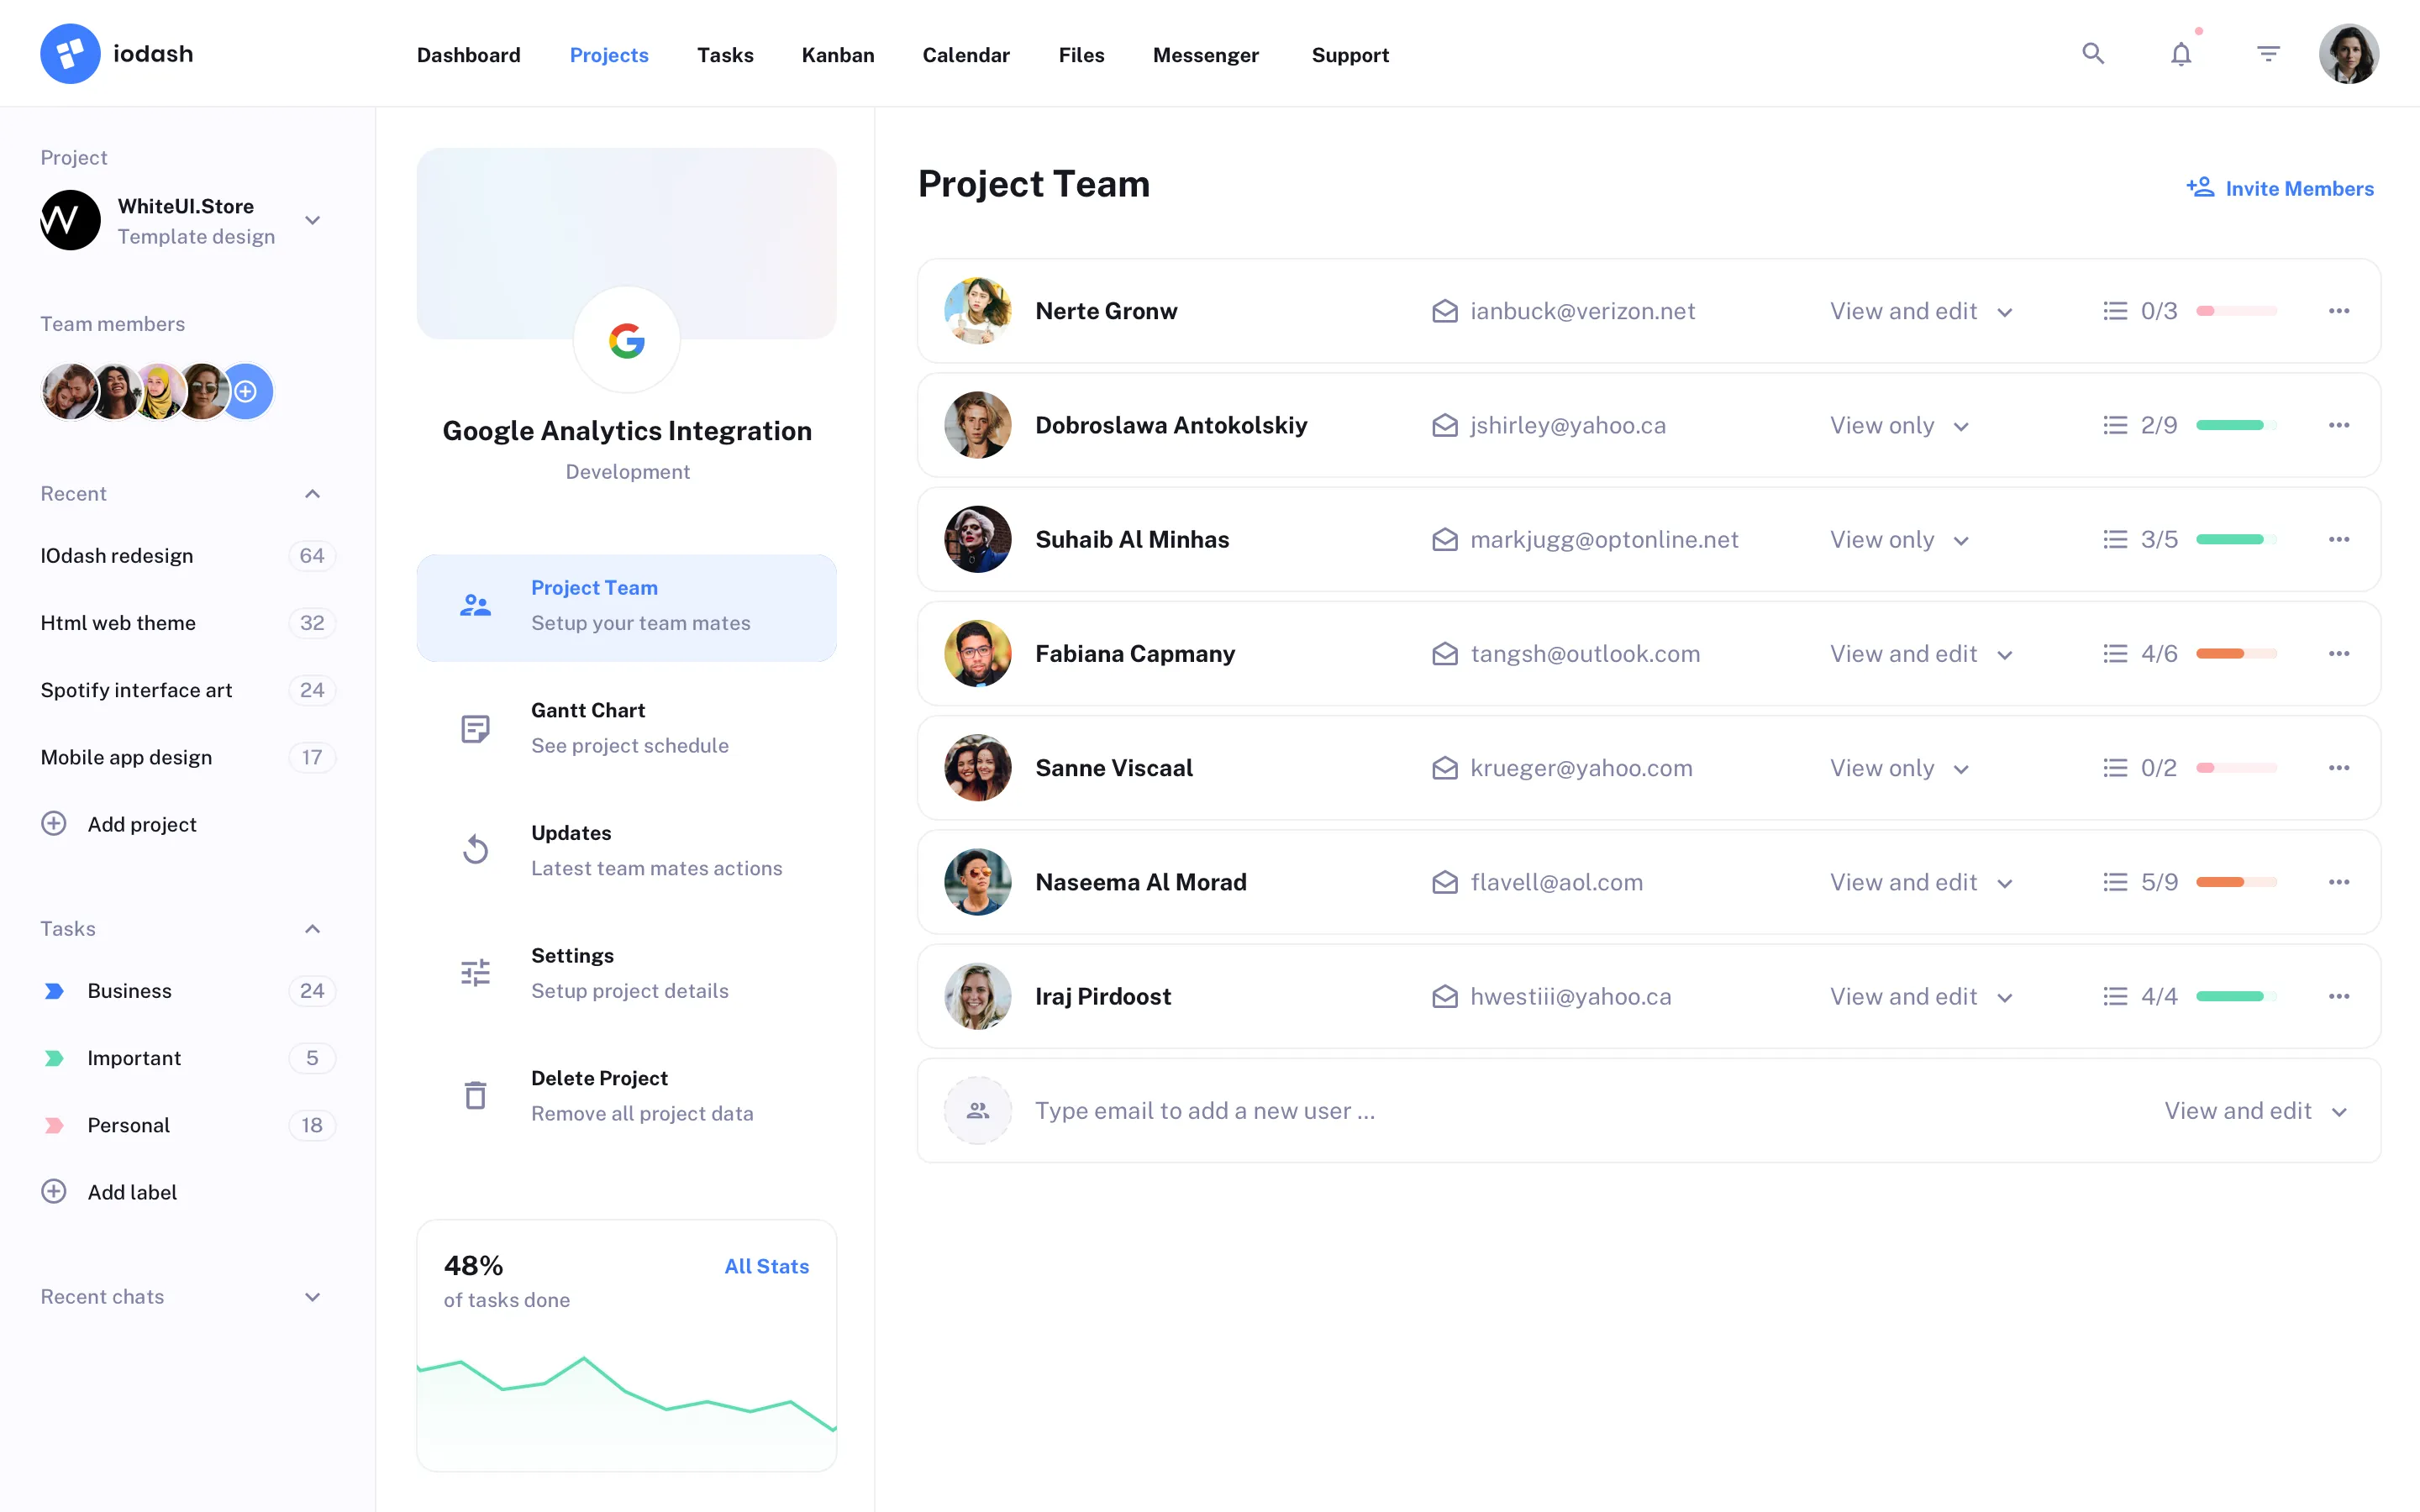
Task: Click the Gantt Chart icon to see project schedule
Action: coord(476,727)
